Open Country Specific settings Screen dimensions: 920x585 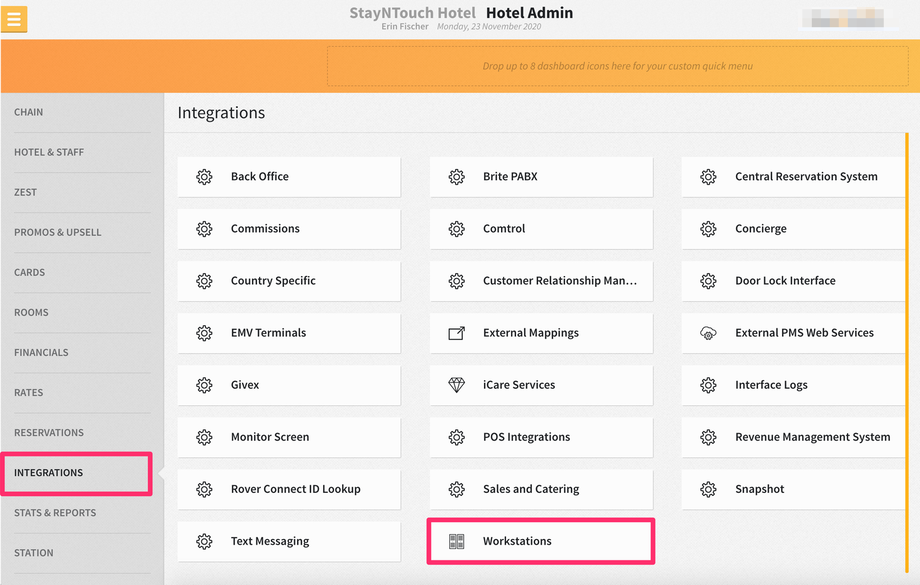coord(289,281)
